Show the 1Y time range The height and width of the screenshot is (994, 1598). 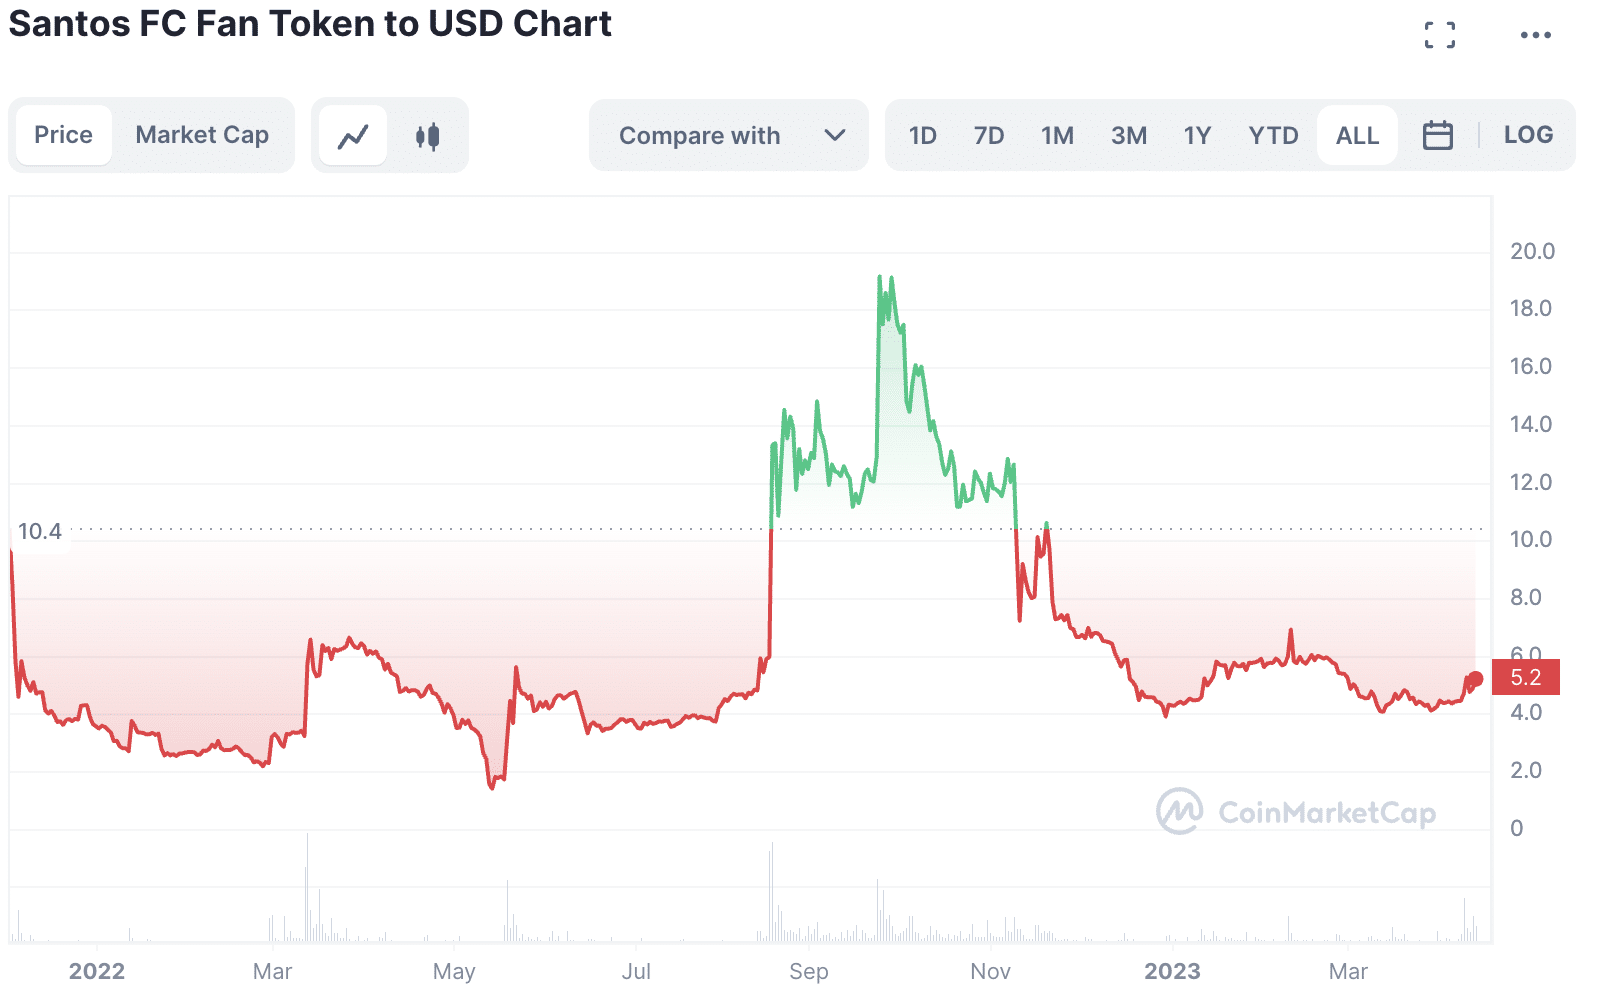pos(1197,135)
